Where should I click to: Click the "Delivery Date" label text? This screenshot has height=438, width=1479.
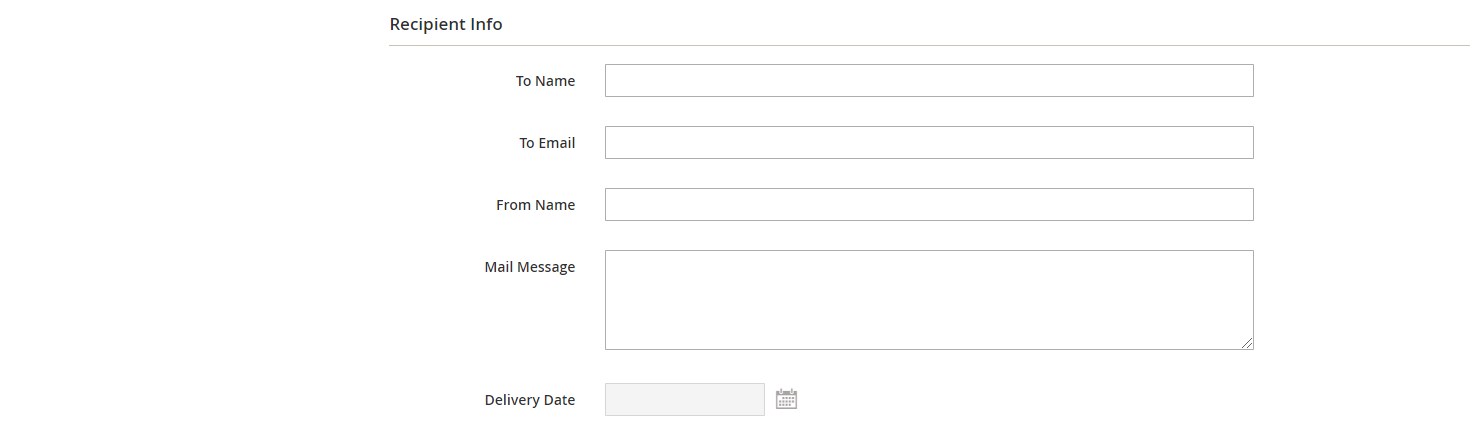tap(529, 400)
